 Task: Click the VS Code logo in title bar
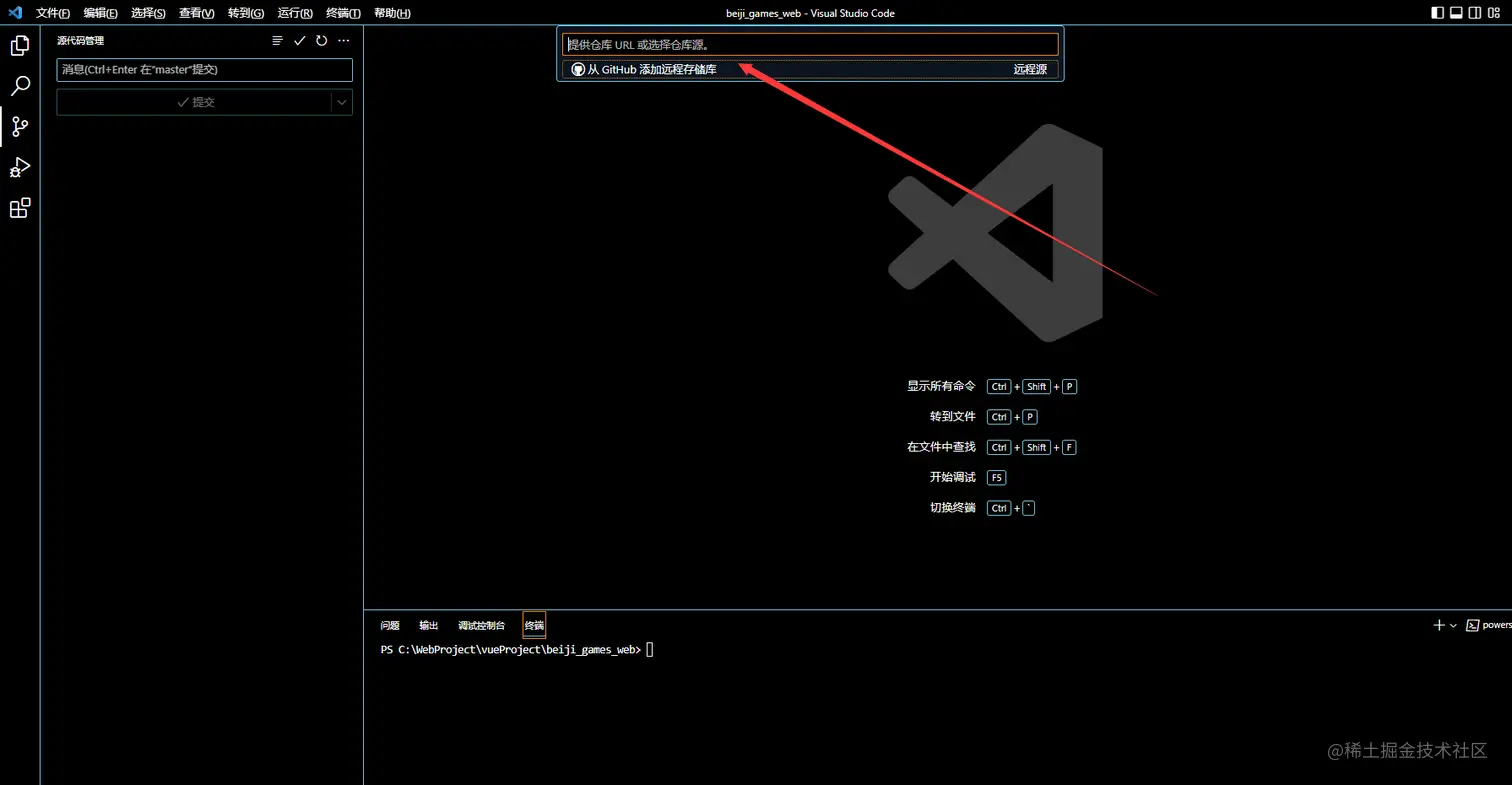pos(15,13)
